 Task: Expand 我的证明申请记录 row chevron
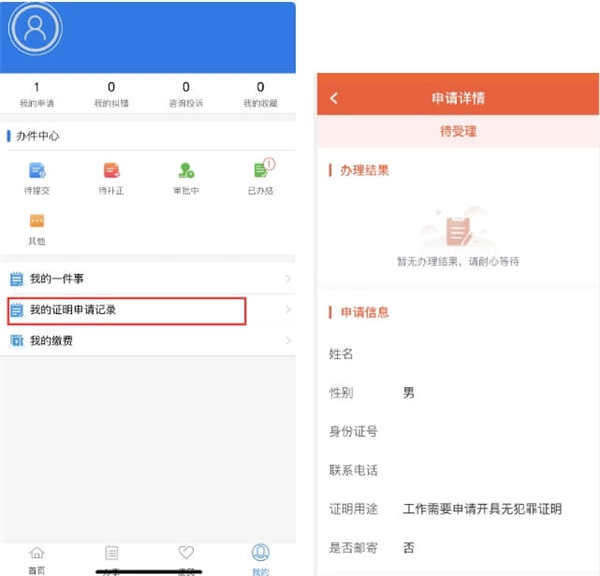coord(288,310)
